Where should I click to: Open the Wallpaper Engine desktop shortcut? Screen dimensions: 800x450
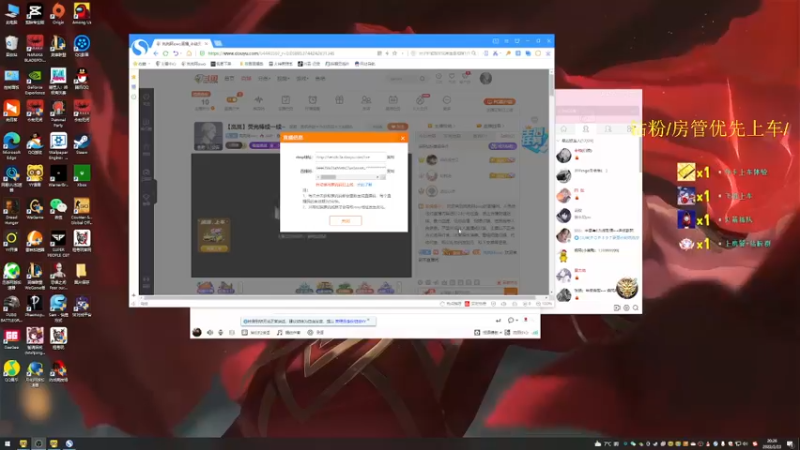(58, 145)
